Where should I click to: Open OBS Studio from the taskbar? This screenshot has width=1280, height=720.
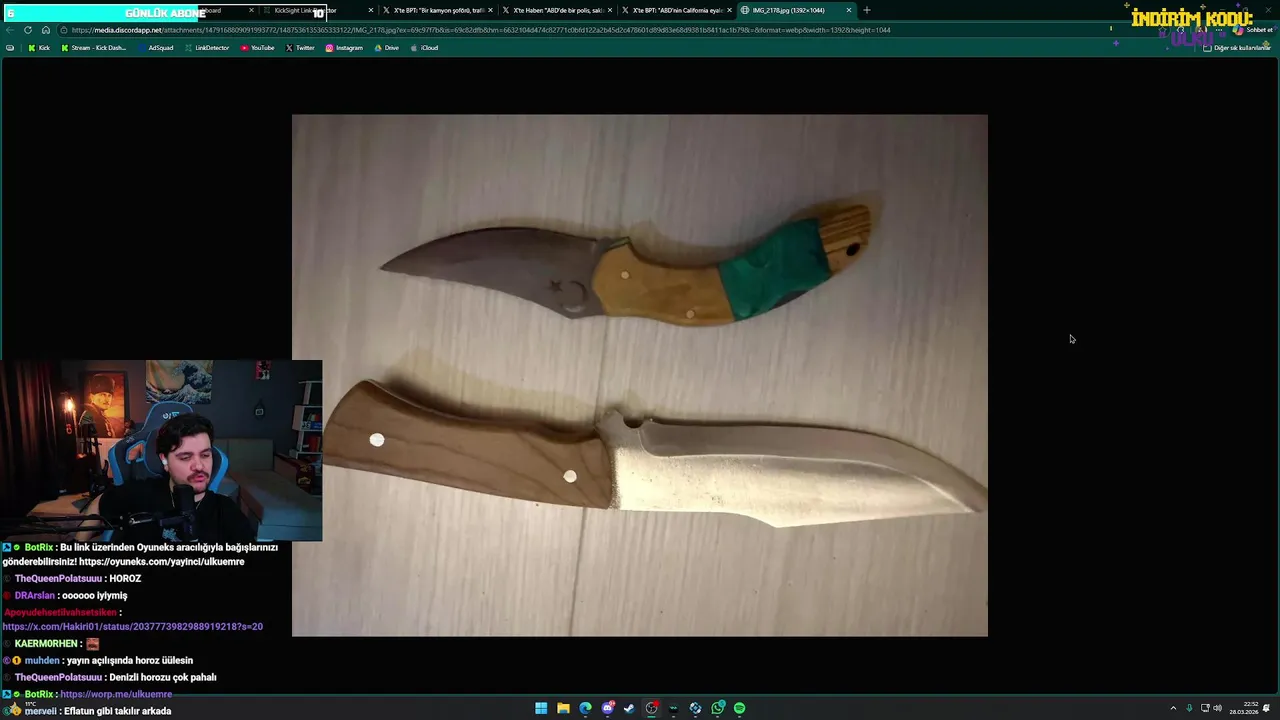click(x=651, y=708)
